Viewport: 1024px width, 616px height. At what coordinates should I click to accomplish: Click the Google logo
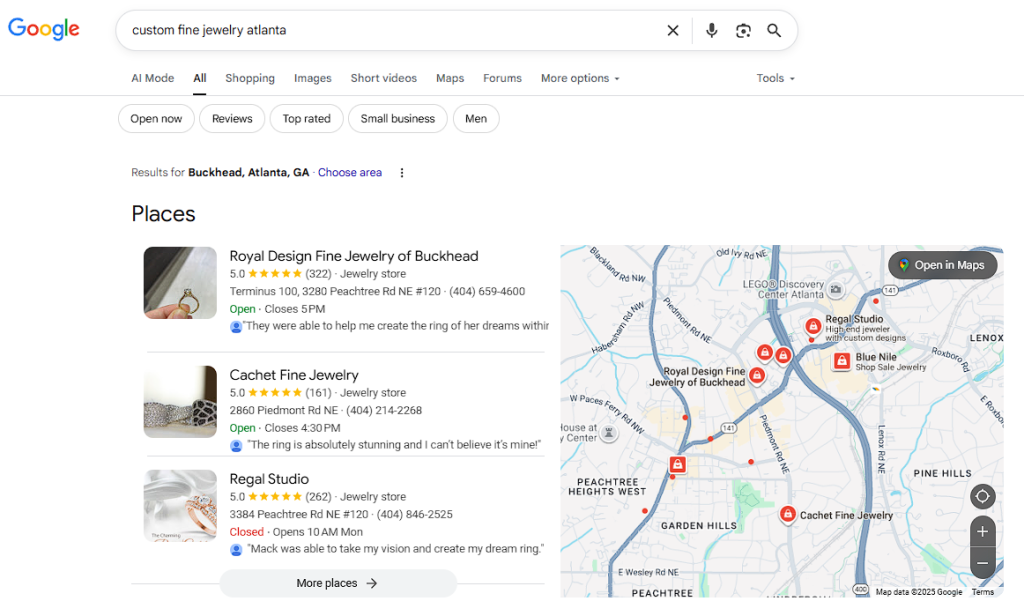click(44, 29)
